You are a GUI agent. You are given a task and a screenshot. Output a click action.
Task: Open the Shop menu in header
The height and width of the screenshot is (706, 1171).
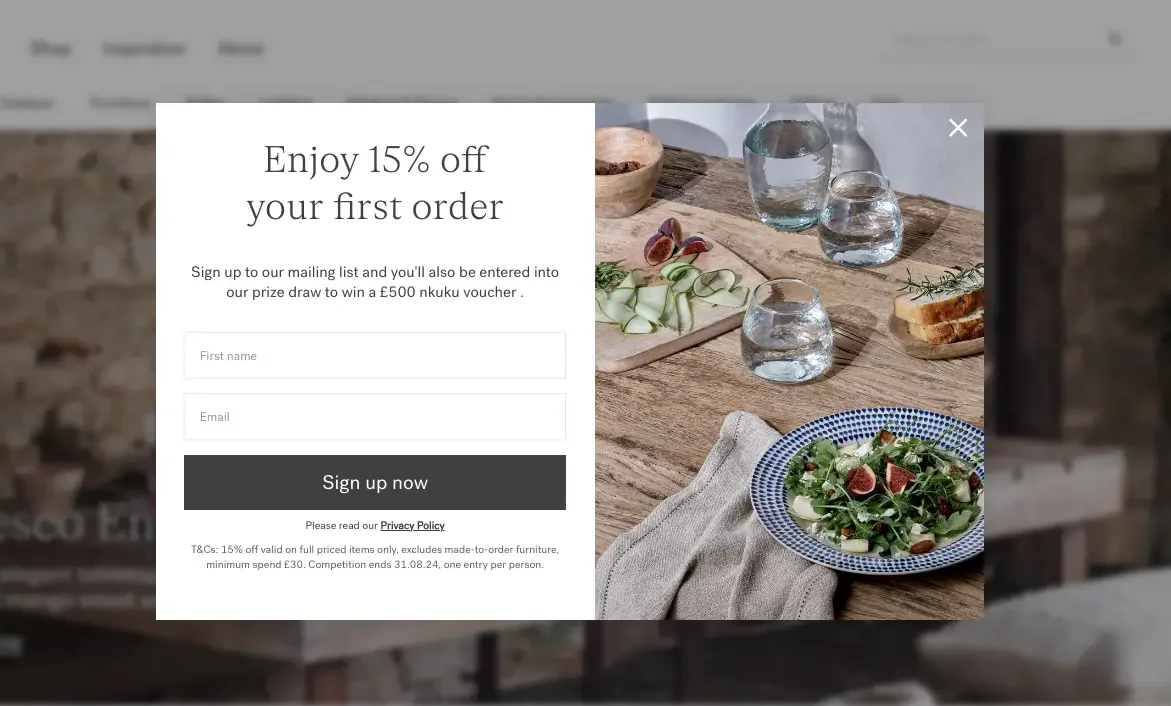pos(50,49)
